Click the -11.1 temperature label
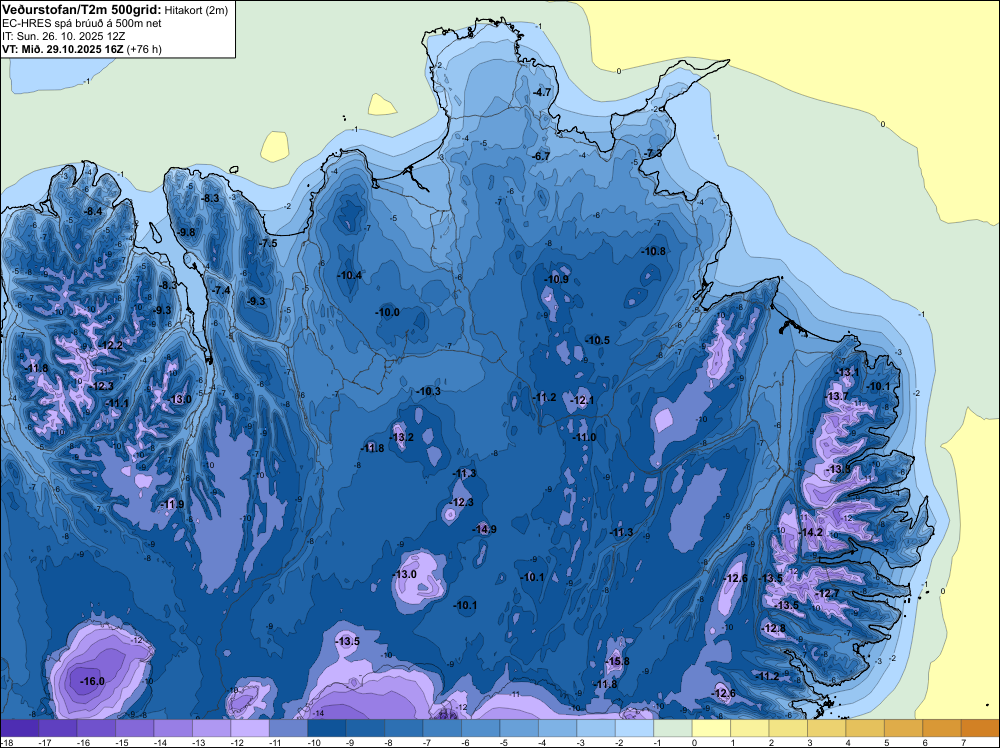The image size is (1000, 748). pos(117,403)
